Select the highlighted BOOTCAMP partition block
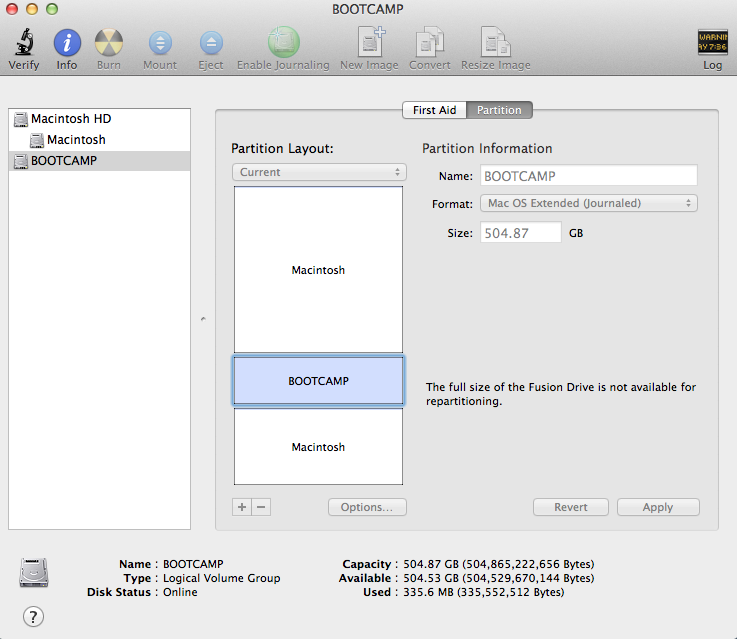This screenshot has width=737, height=639. (x=318, y=381)
